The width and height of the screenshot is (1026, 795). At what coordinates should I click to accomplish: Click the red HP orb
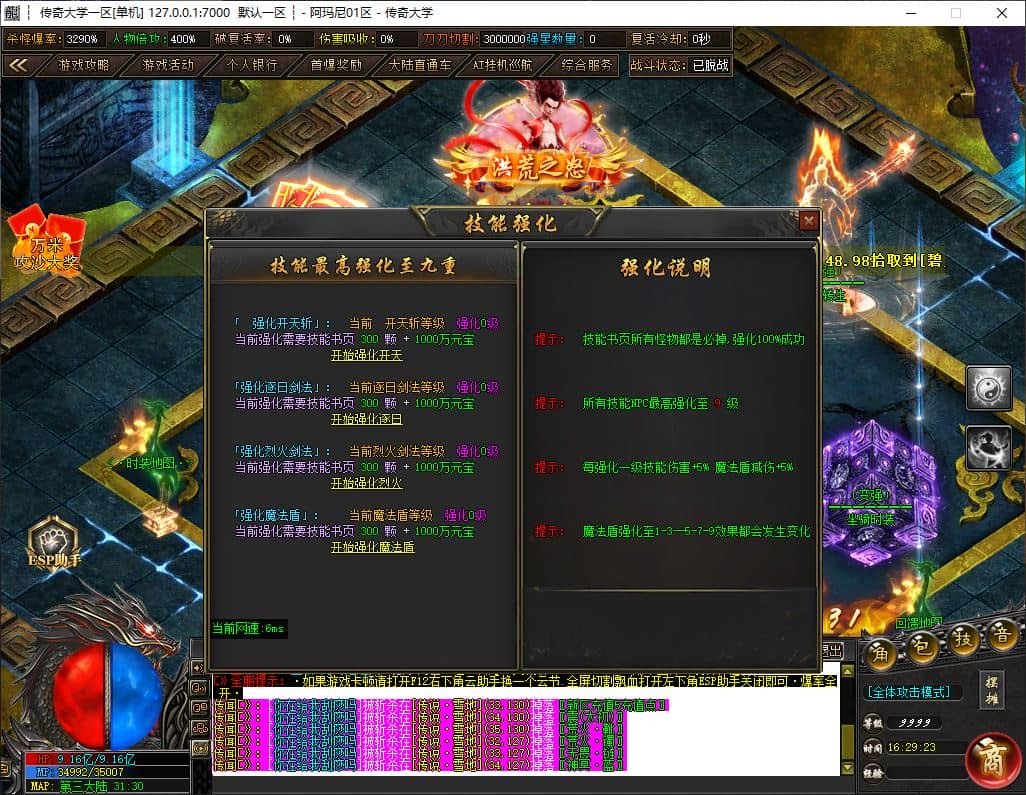click(x=79, y=695)
